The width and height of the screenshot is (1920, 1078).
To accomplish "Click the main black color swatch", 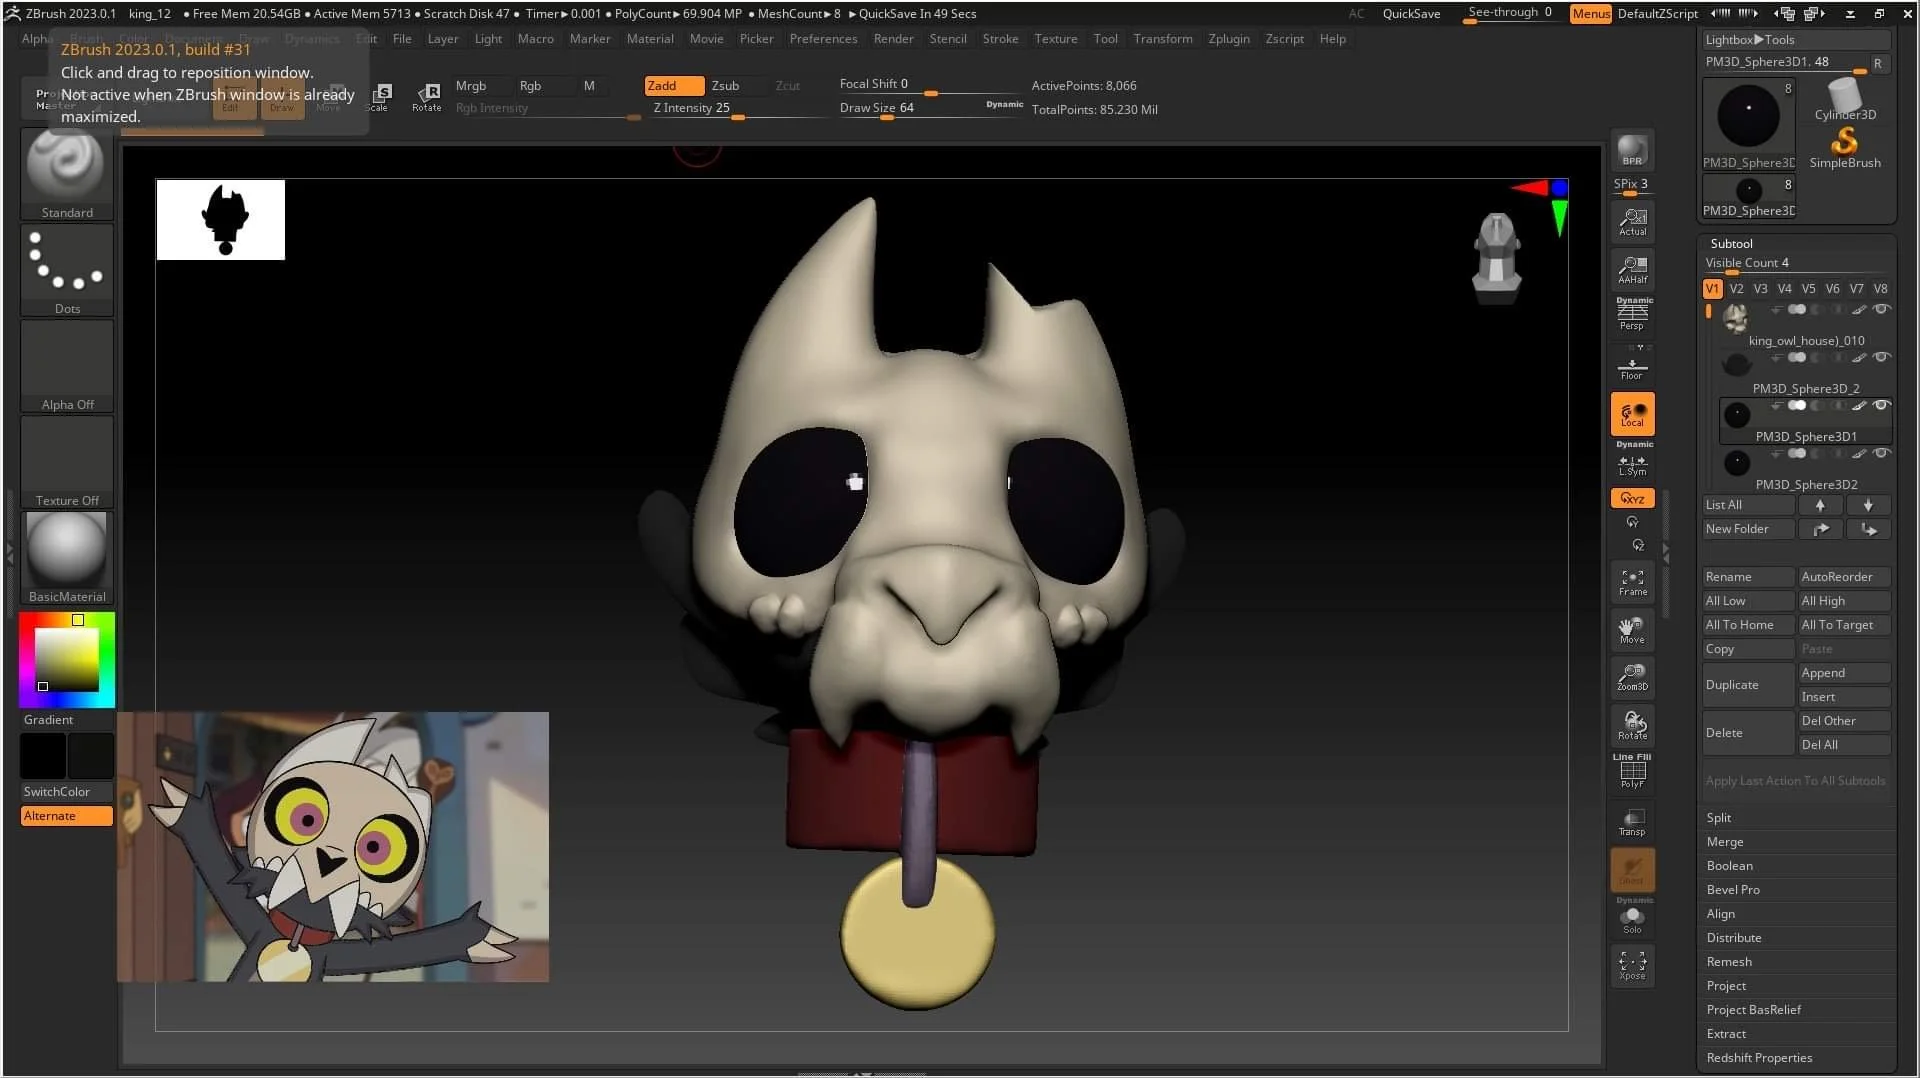I will [43, 756].
